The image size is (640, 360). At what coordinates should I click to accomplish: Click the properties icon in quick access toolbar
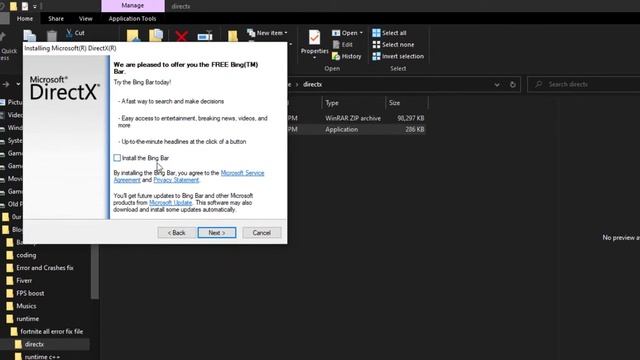coord(25,6)
